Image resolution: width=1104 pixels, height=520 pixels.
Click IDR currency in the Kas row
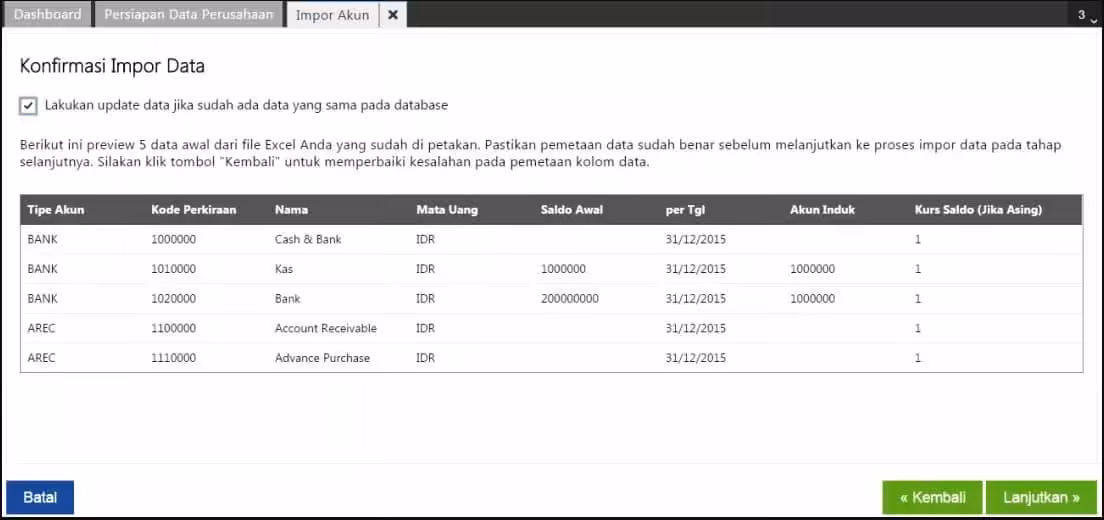(425, 269)
